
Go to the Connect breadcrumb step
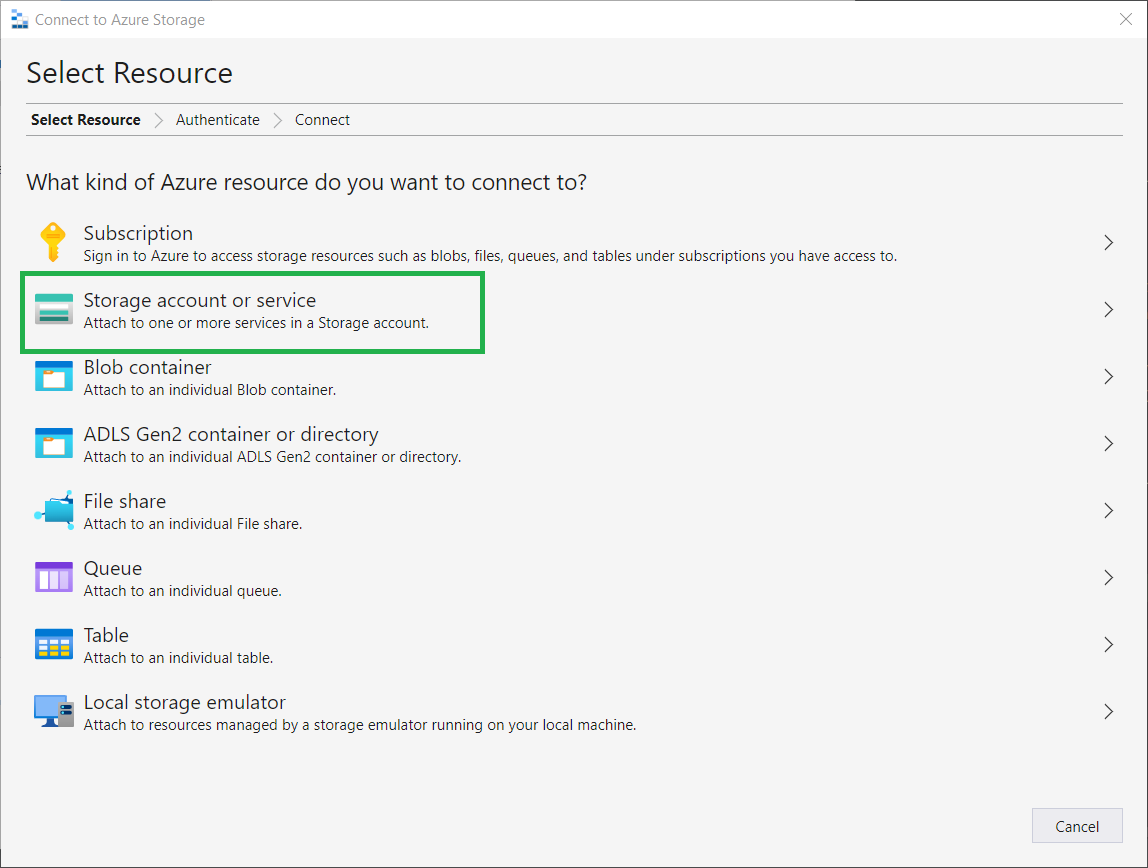[322, 120]
